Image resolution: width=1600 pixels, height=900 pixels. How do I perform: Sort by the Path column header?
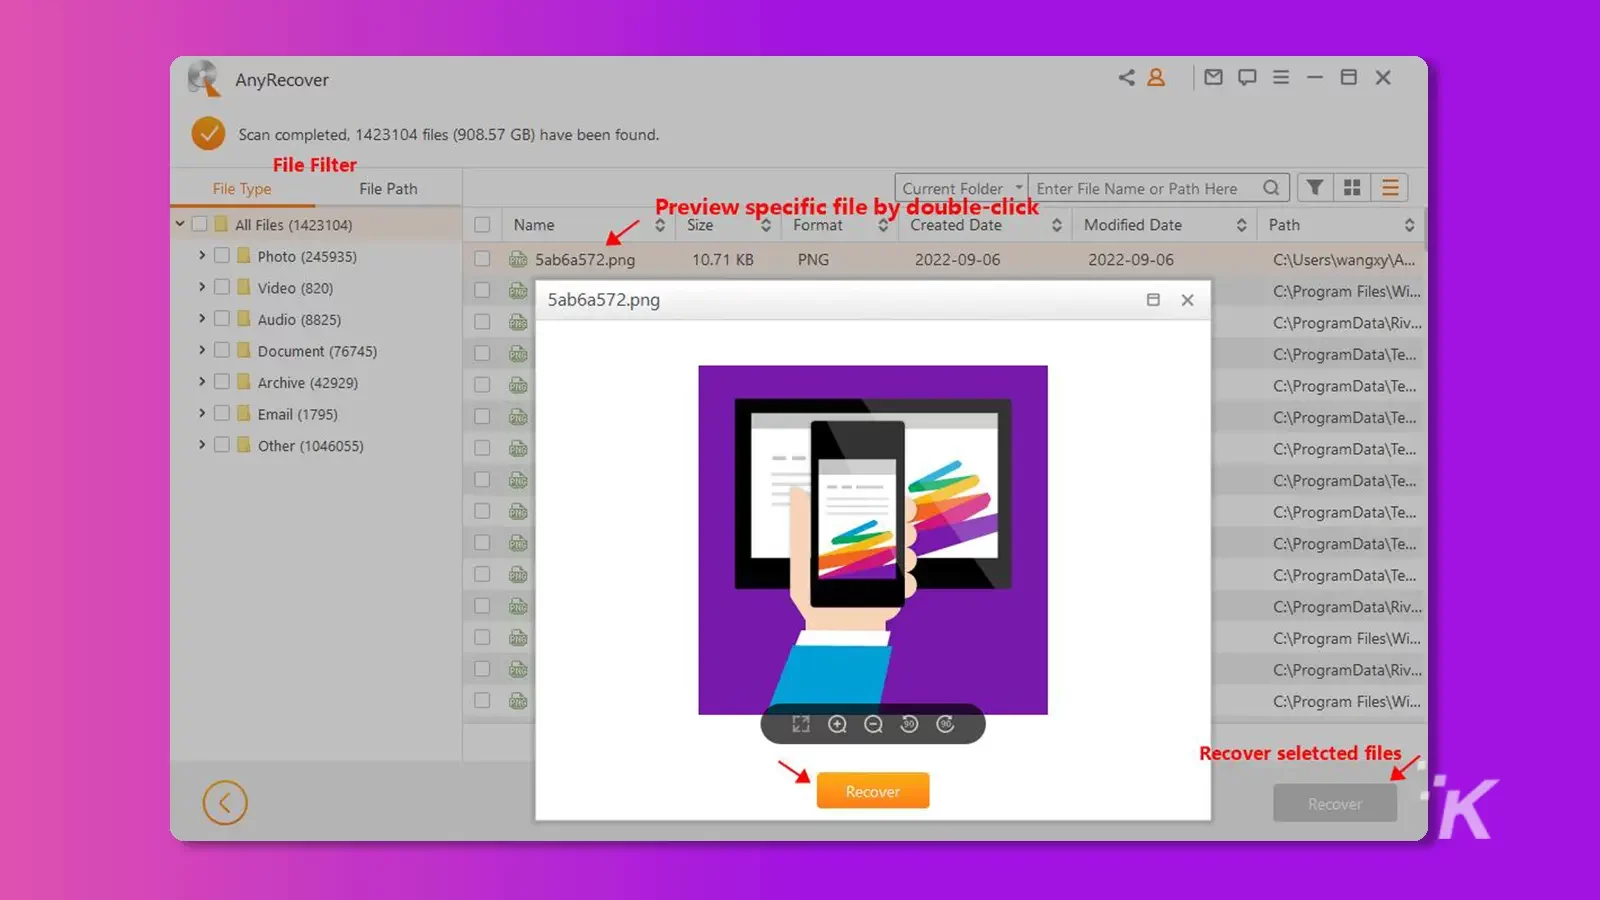click(1341, 225)
